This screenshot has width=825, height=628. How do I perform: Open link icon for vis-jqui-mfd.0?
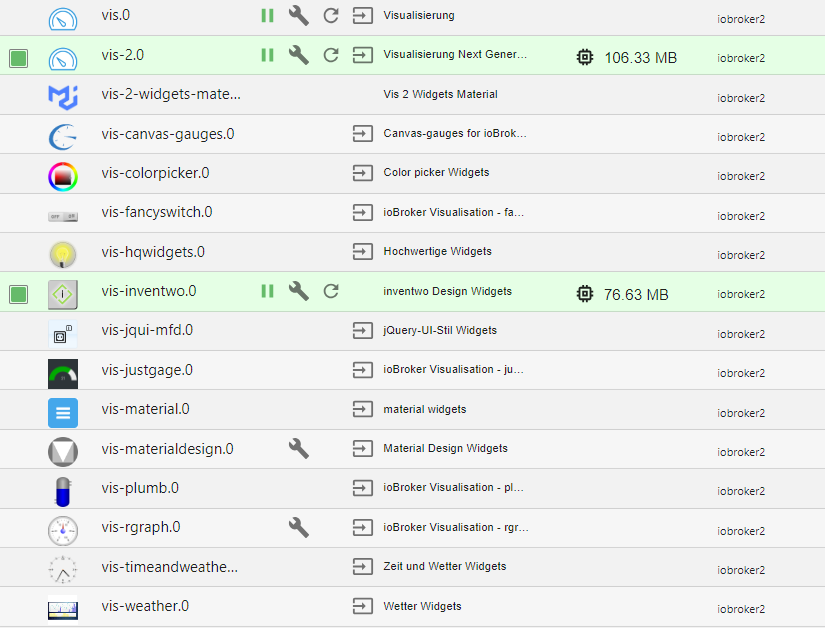(x=363, y=330)
